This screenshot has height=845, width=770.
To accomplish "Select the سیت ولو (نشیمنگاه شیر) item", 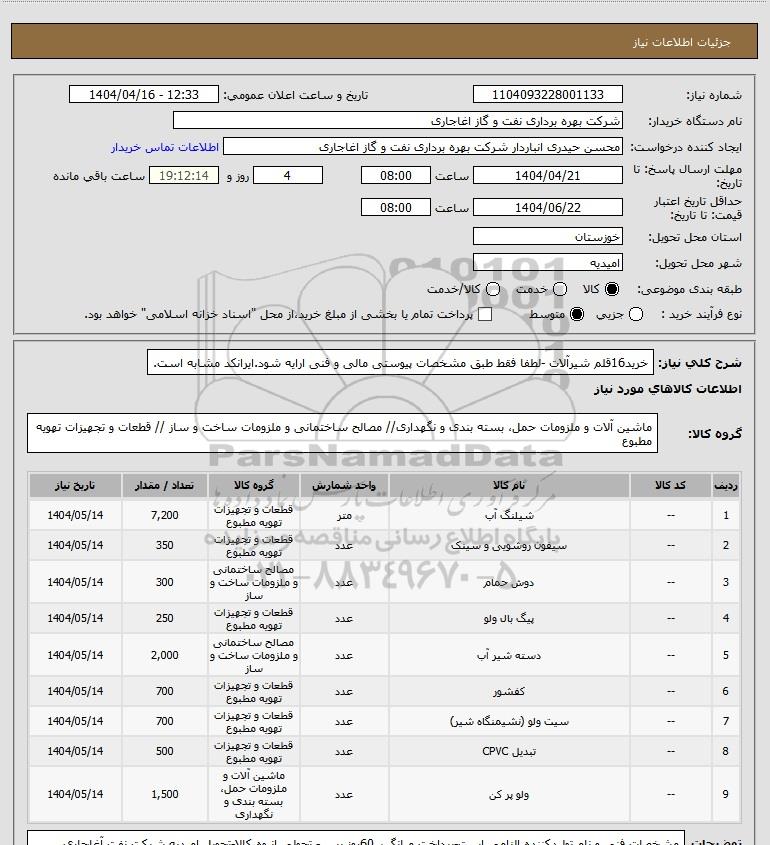I will coord(509,722).
